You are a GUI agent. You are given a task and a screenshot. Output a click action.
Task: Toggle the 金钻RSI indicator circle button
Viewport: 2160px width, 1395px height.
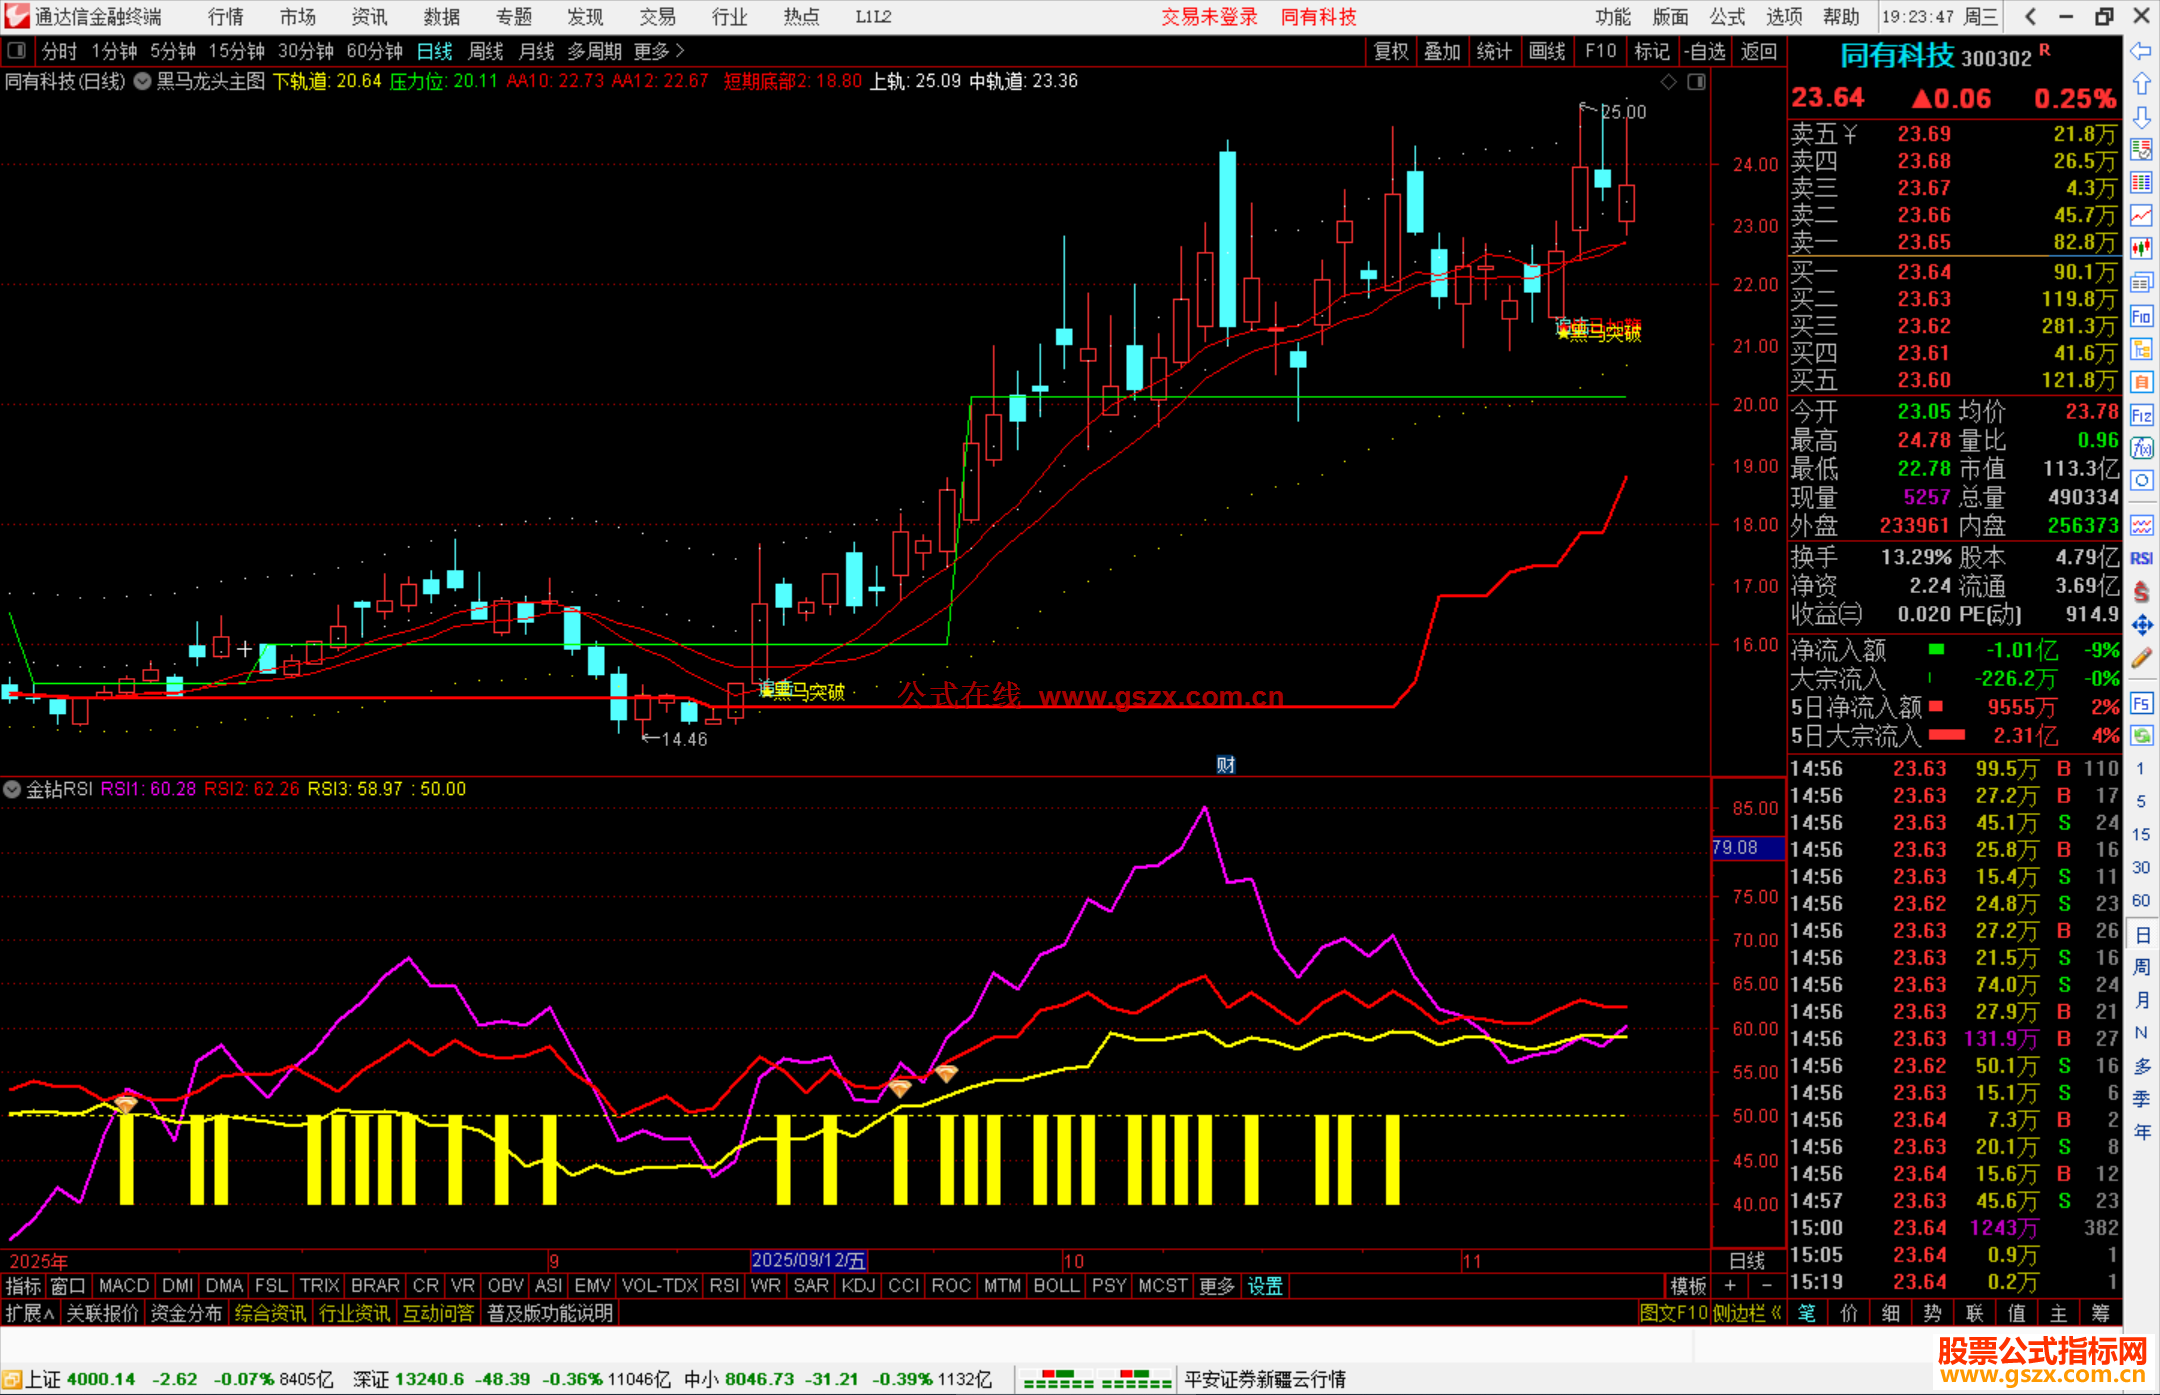coord(12,789)
